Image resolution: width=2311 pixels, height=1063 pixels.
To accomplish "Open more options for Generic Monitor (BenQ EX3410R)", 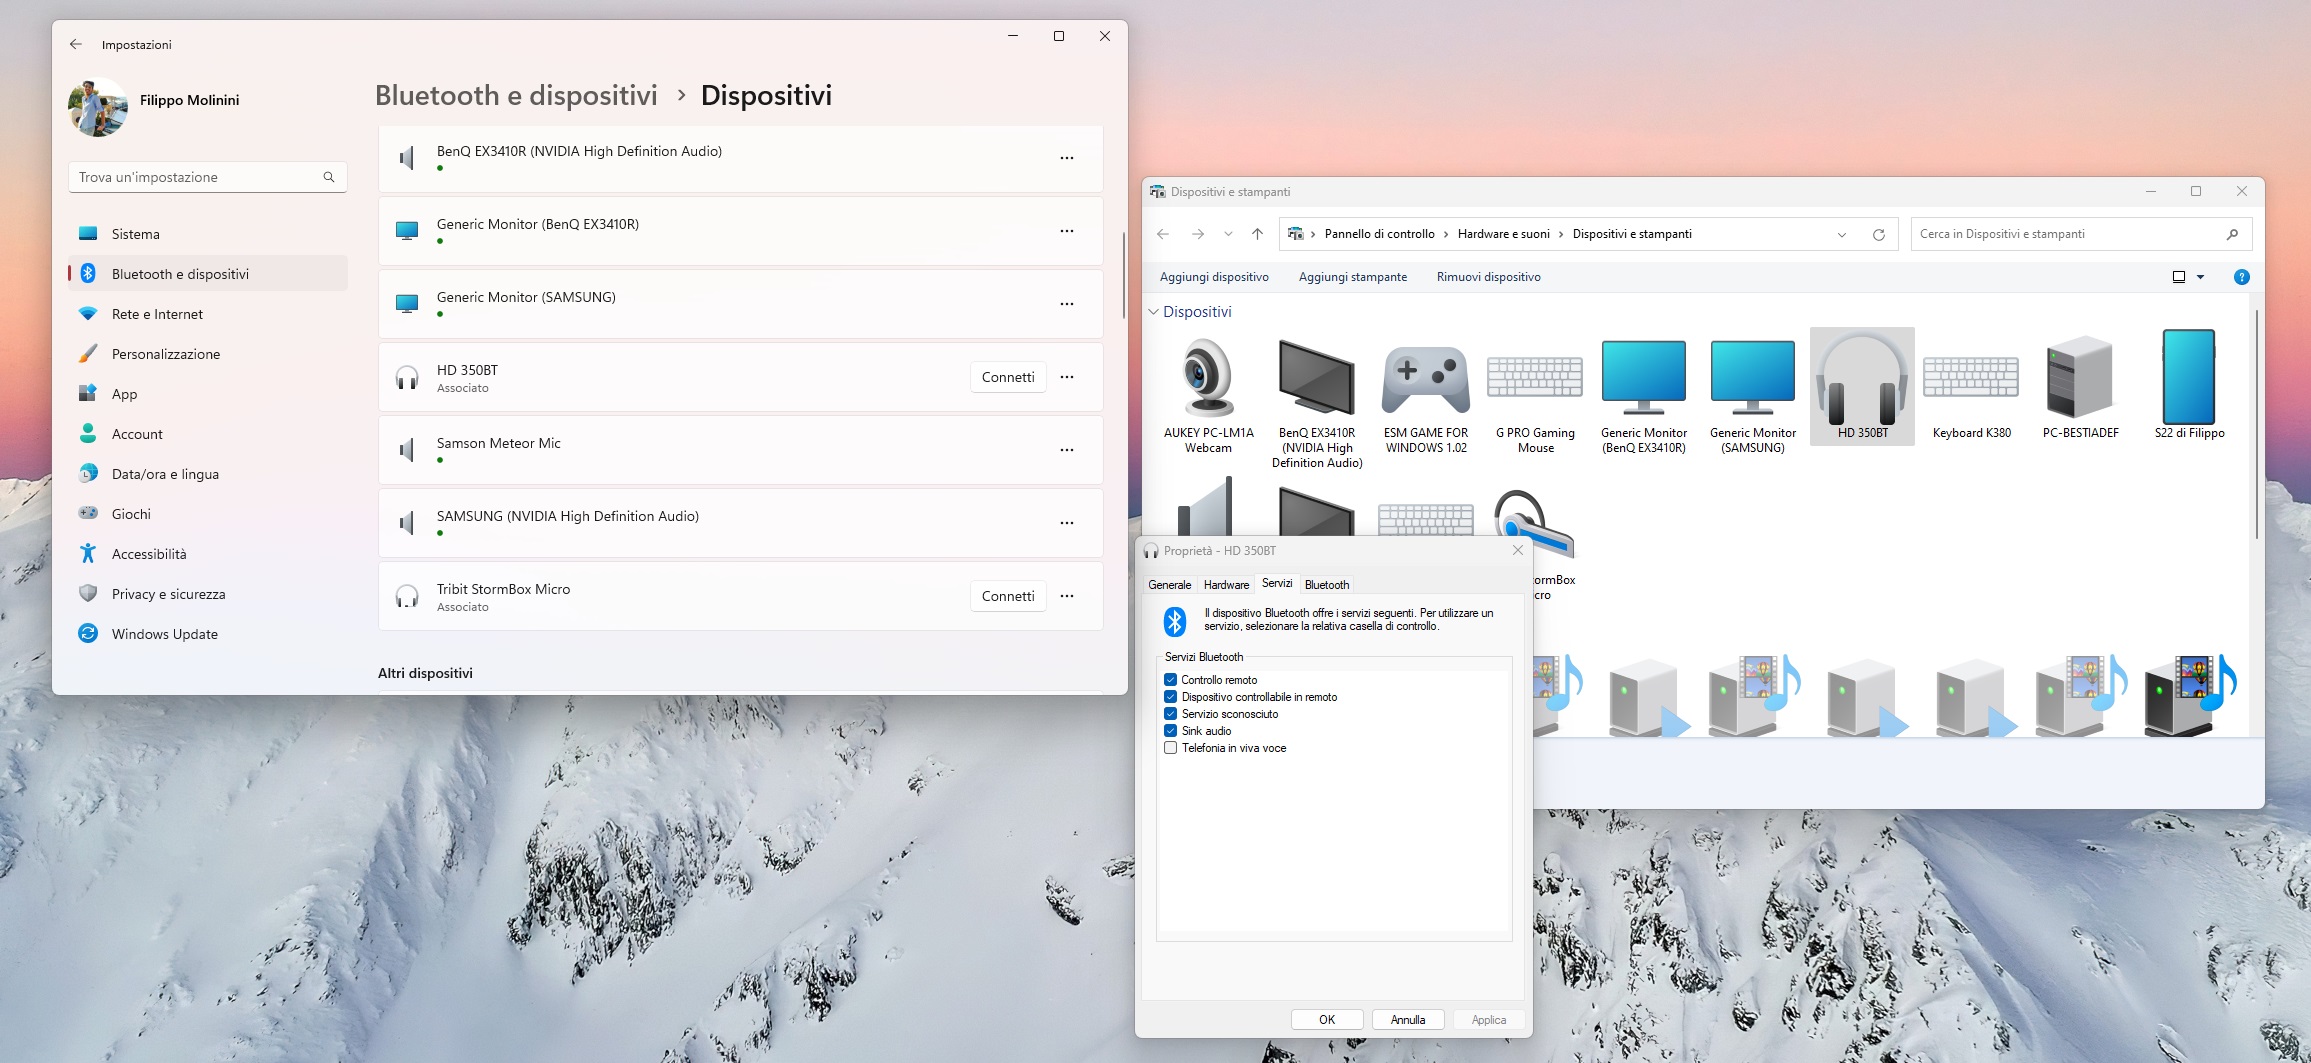I will tap(1067, 231).
